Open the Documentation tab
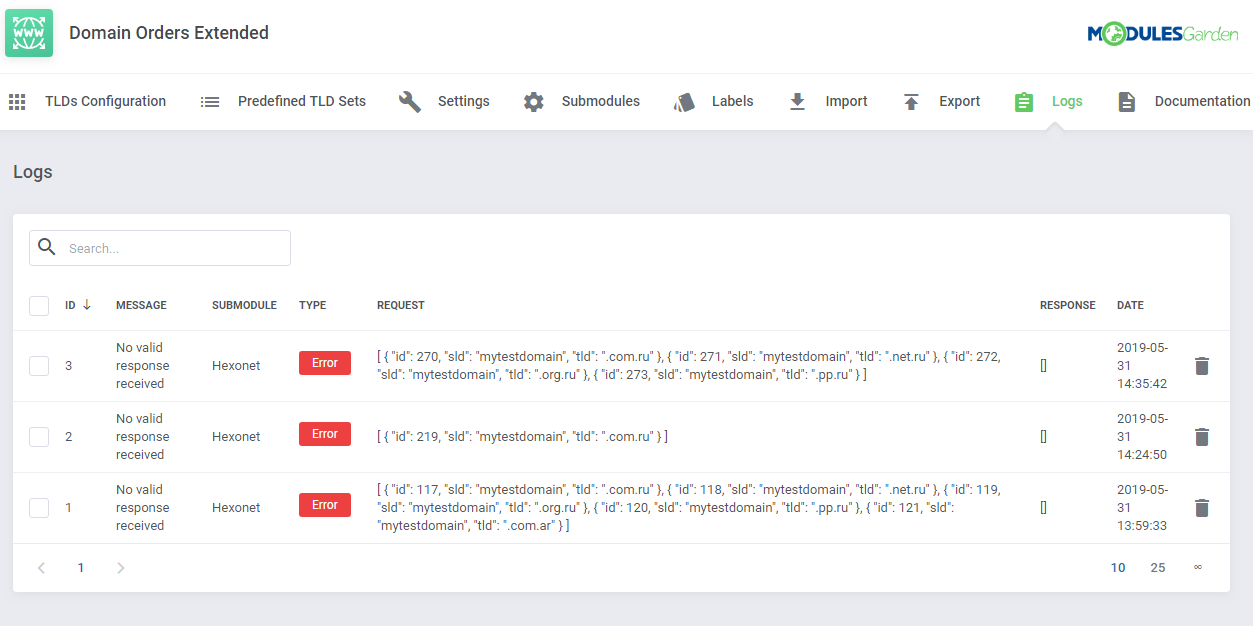 [x=1202, y=101]
